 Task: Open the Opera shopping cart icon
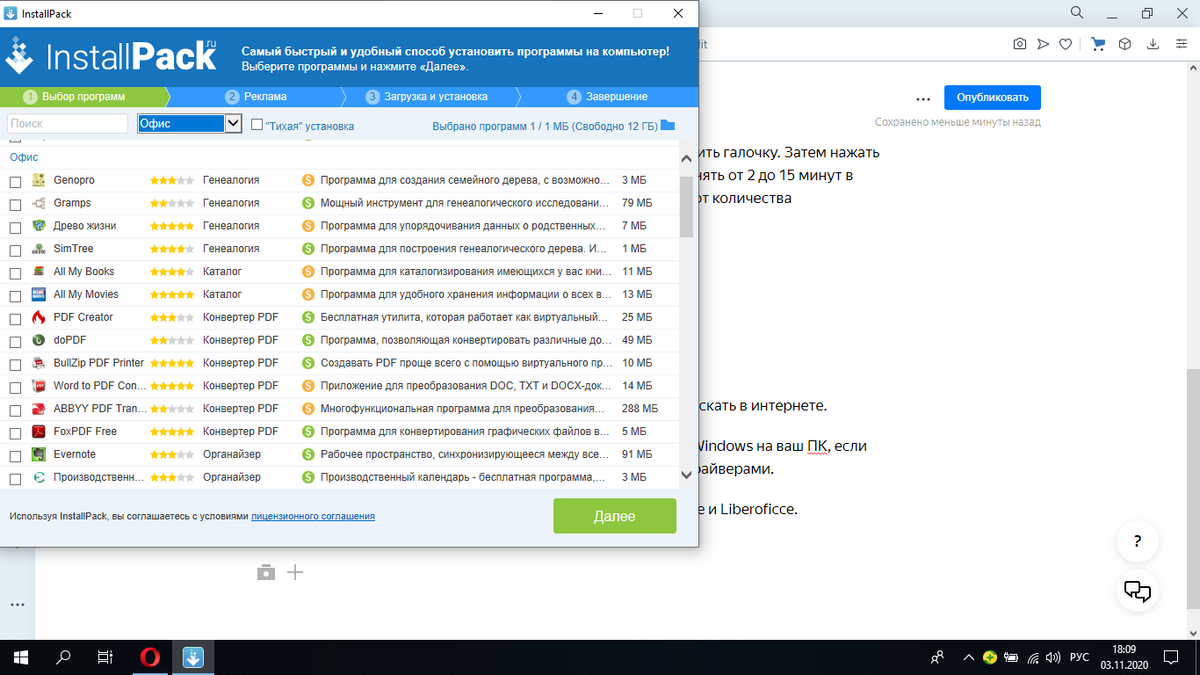1098,44
